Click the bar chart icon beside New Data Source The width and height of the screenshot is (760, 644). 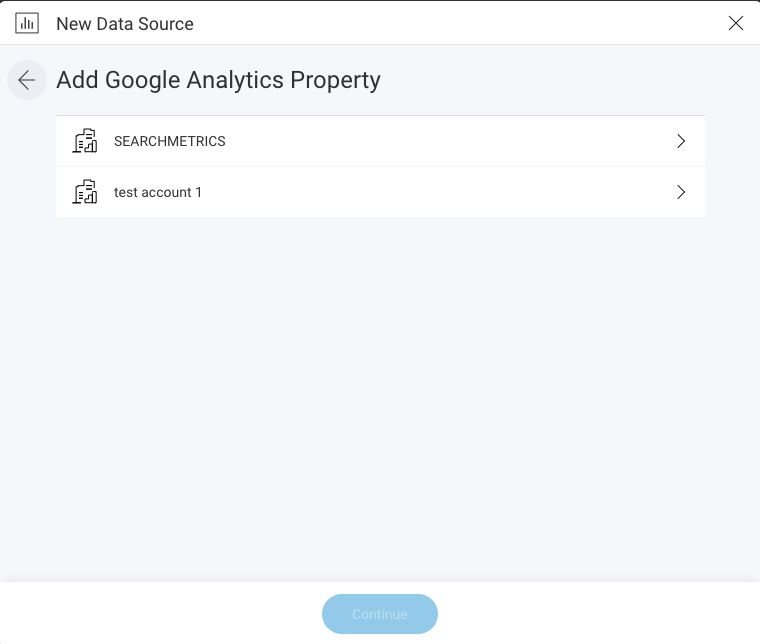pos(27,23)
